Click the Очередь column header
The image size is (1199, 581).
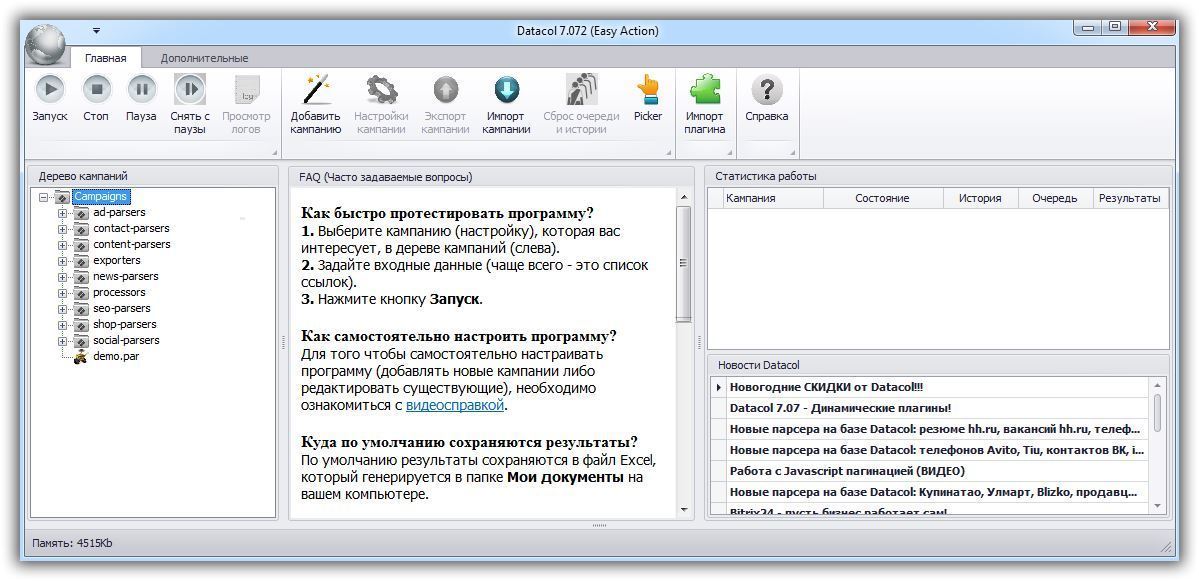click(x=1054, y=198)
